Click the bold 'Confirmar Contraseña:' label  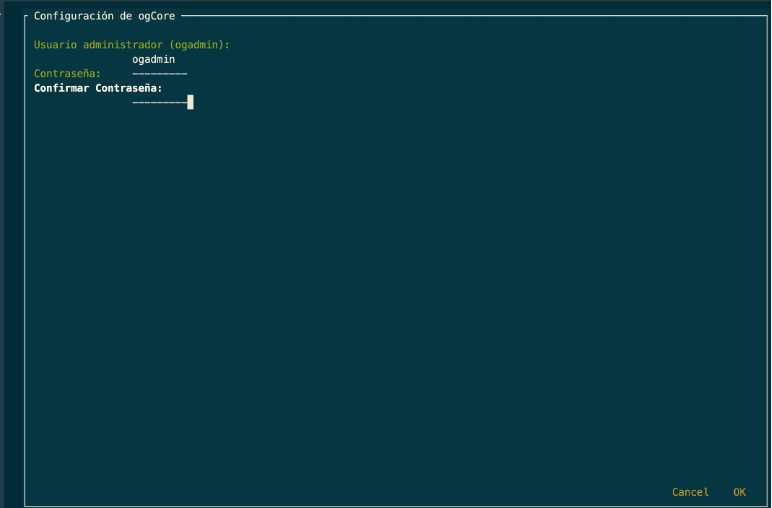pos(98,88)
